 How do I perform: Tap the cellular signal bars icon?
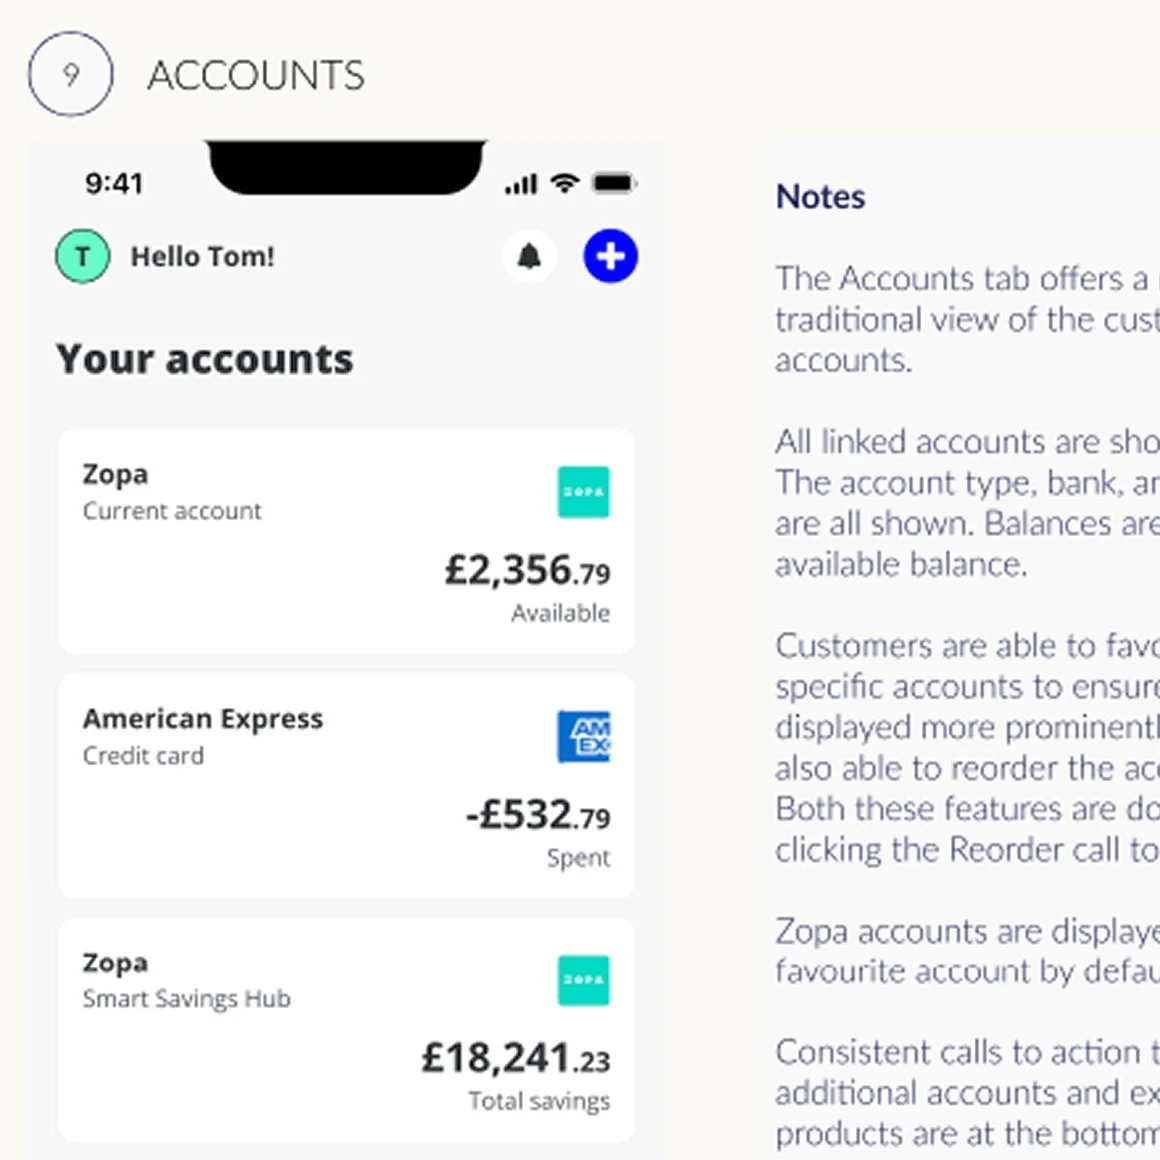coord(521,184)
